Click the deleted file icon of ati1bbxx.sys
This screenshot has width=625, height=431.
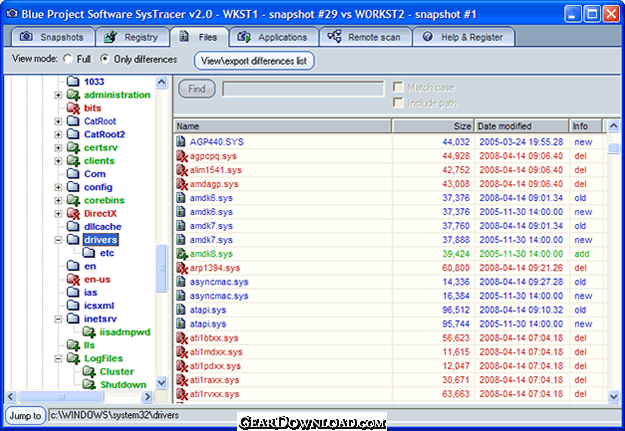pos(182,338)
